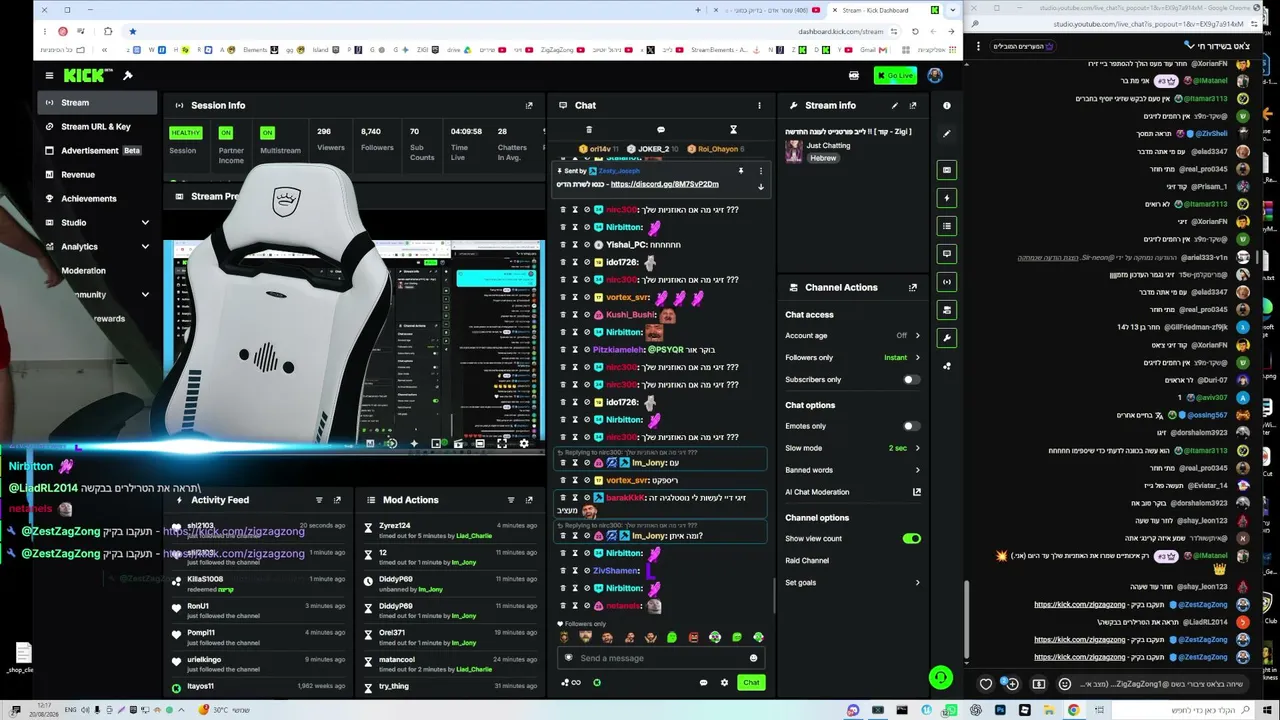
Task: Open the user avatar menu in Kick header
Action: pyautogui.click(x=935, y=75)
